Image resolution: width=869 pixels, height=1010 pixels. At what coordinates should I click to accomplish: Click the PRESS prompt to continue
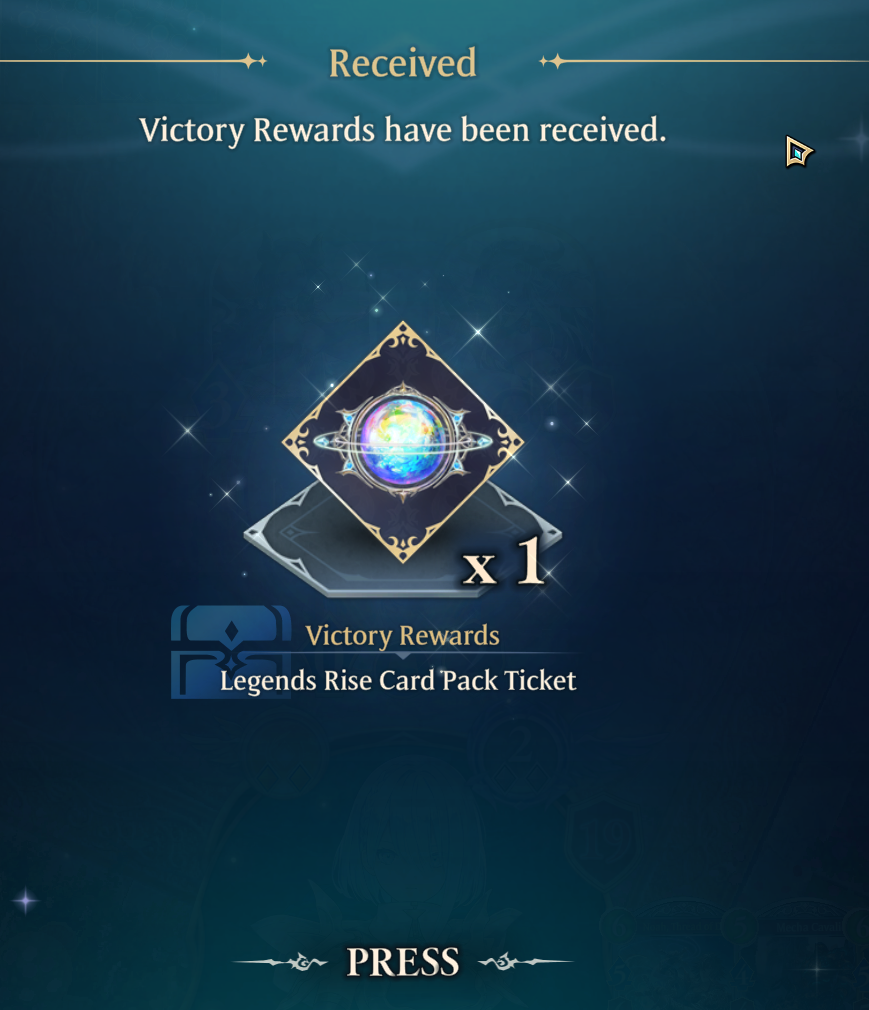pos(403,962)
